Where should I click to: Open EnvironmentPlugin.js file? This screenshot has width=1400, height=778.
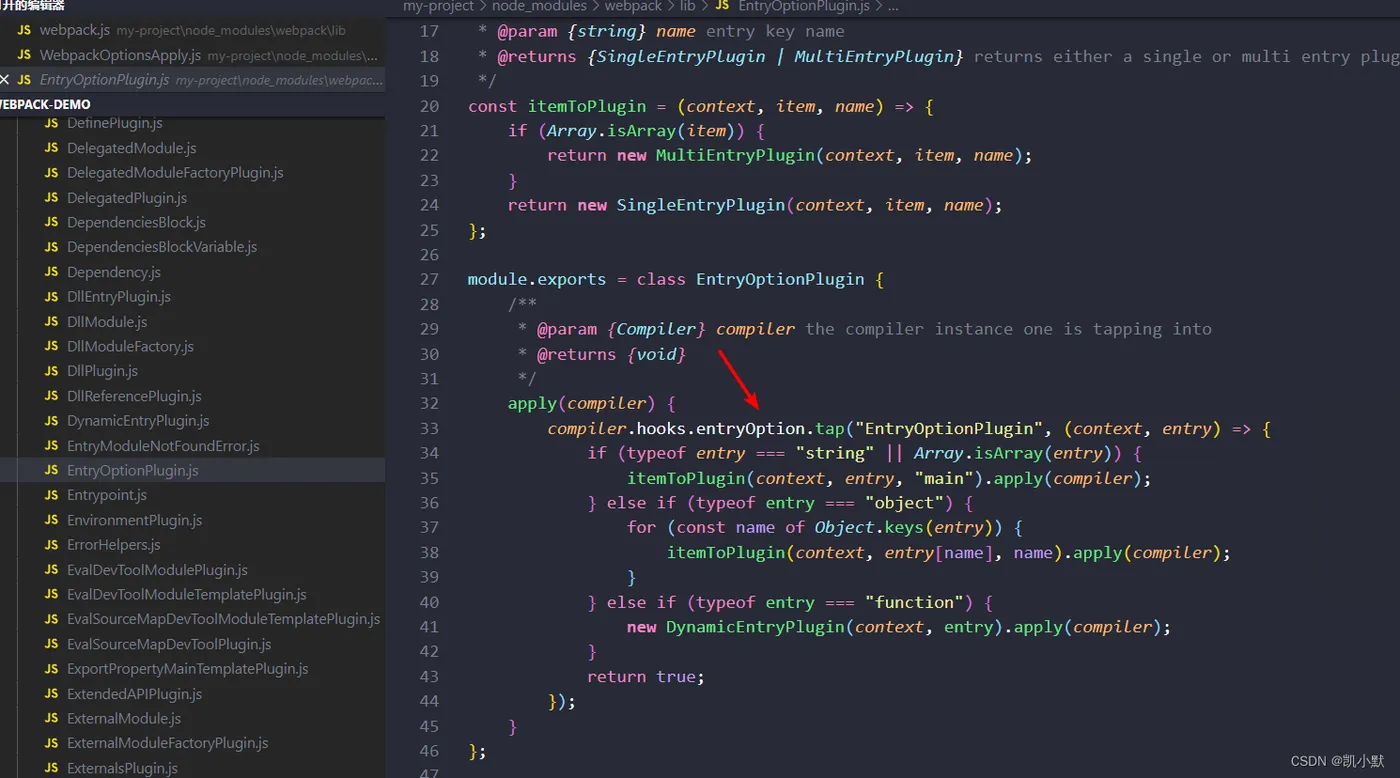[134, 520]
